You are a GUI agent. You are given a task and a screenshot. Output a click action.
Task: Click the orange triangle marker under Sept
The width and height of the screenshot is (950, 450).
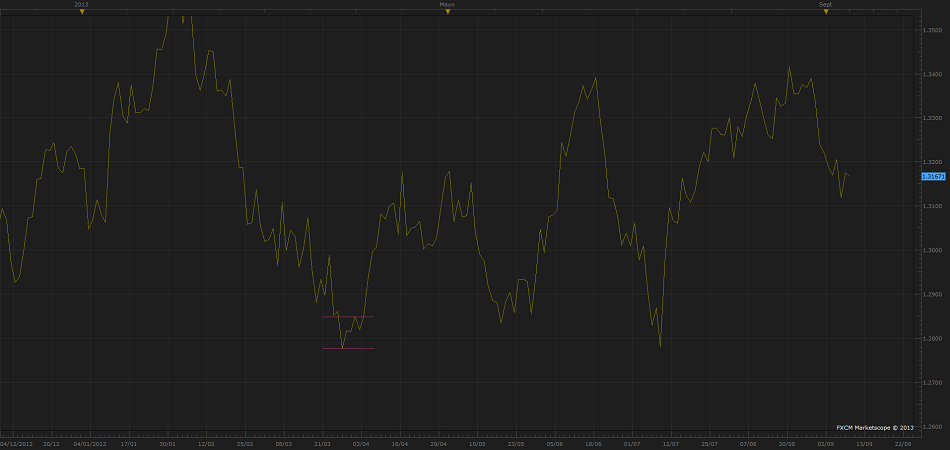click(825, 12)
